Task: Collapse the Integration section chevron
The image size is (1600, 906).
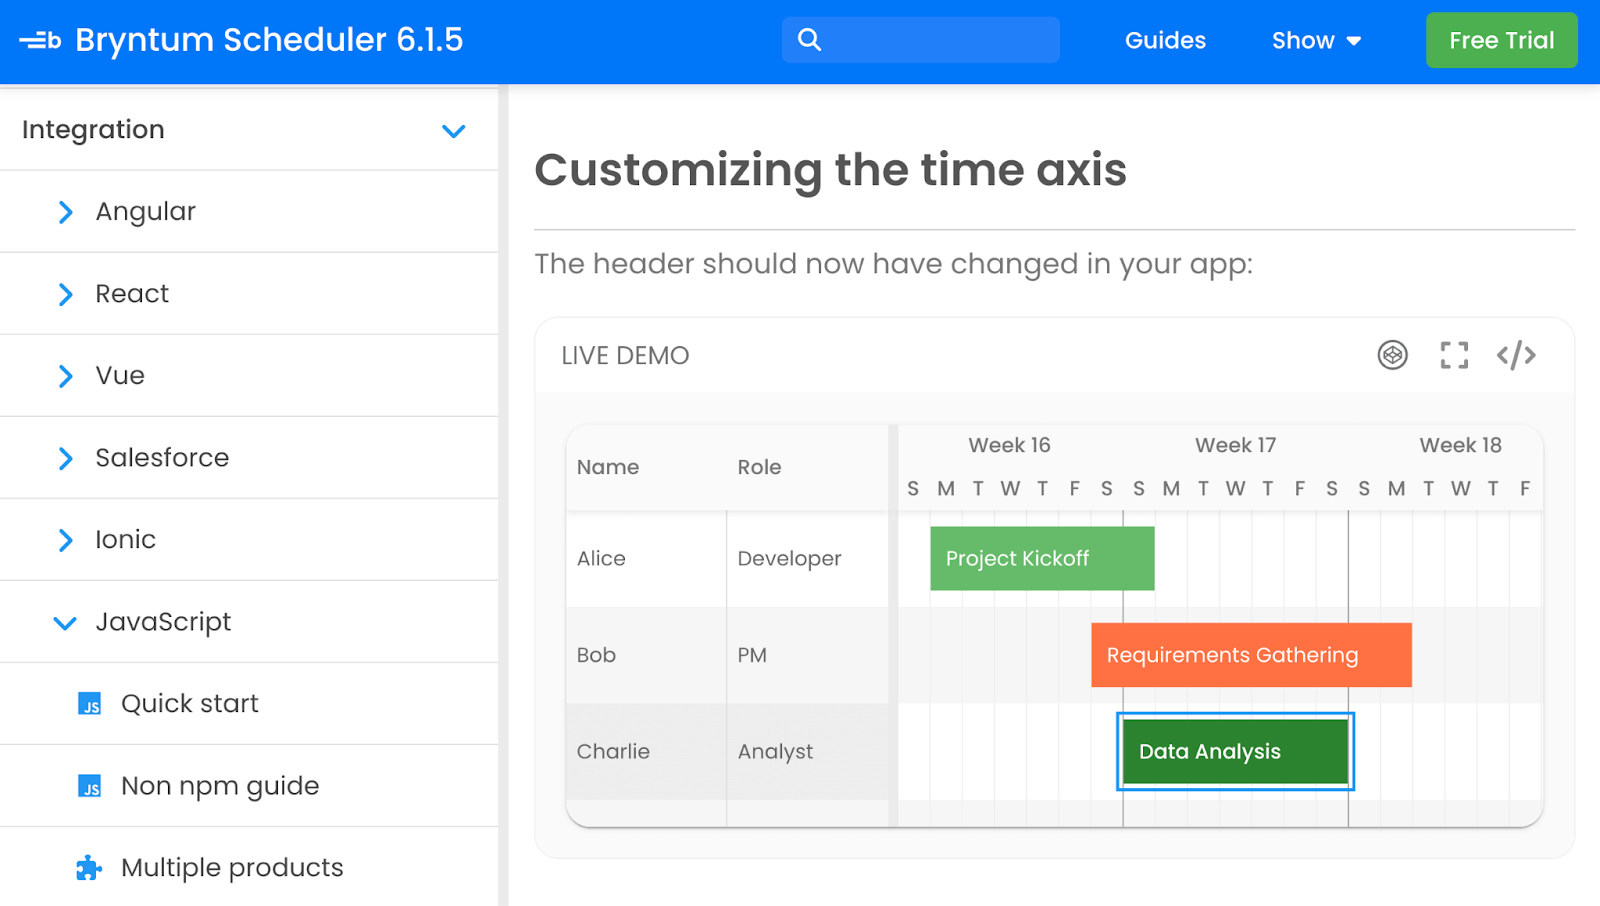Action: pyautogui.click(x=454, y=131)
